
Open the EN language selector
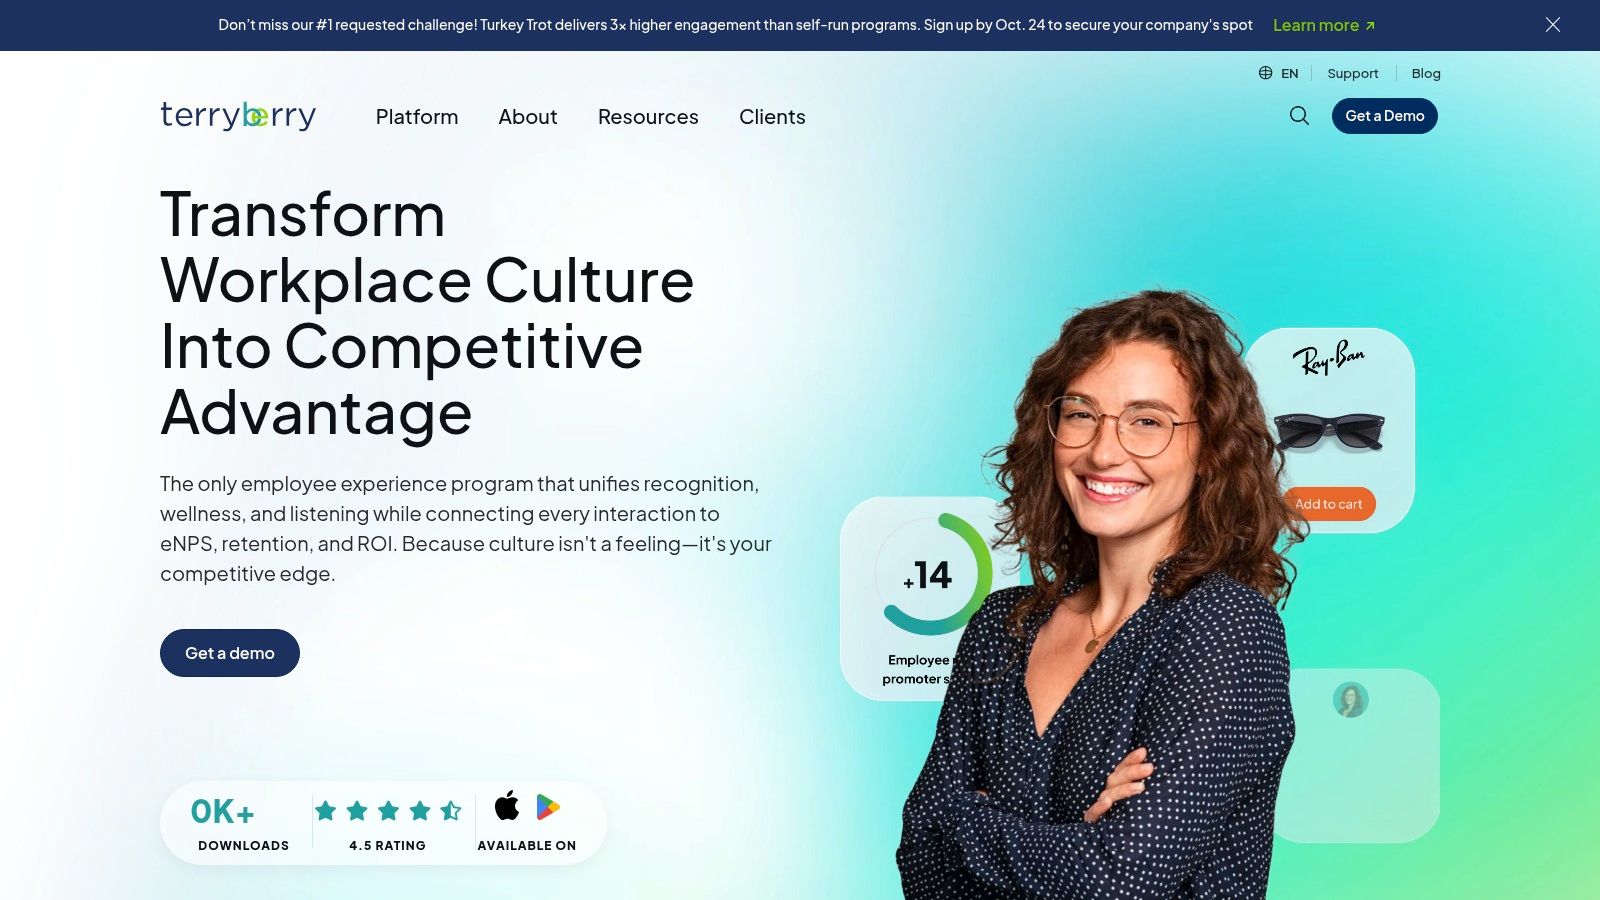(1290, 73)
